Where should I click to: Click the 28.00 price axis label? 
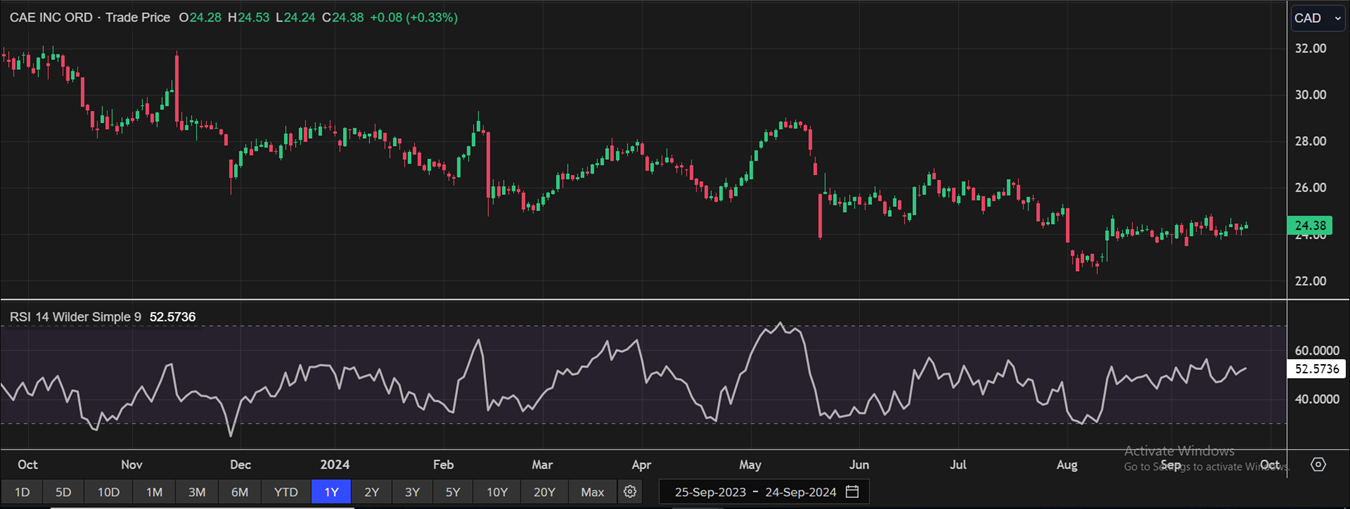(1309, 142)
